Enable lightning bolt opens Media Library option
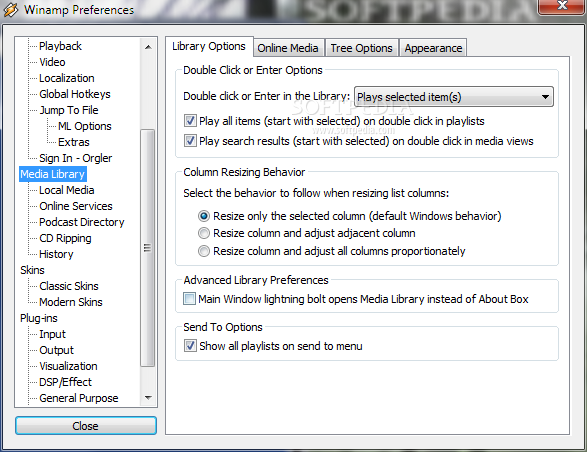Image resolution: width=587 pixels, height=452 pixels. [x=189, y=299]
